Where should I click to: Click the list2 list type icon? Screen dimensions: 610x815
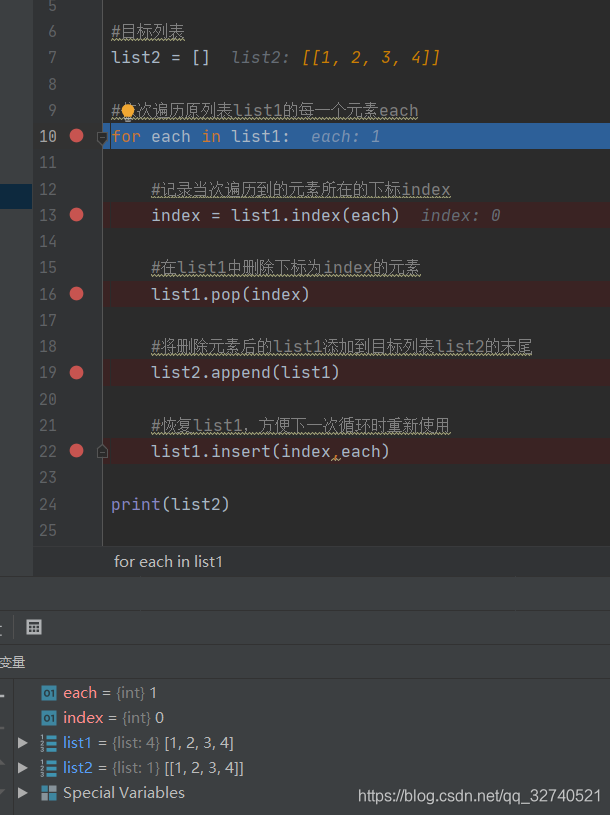coord(48,768)
